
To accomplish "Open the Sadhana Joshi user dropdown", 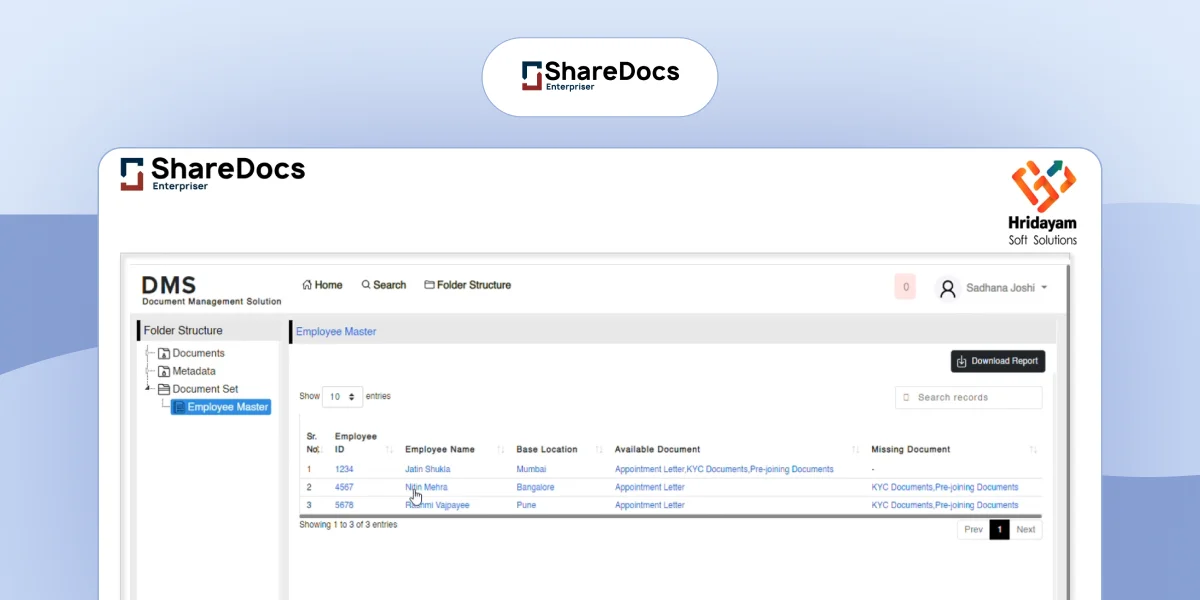I will click(x=1006, y=288).
